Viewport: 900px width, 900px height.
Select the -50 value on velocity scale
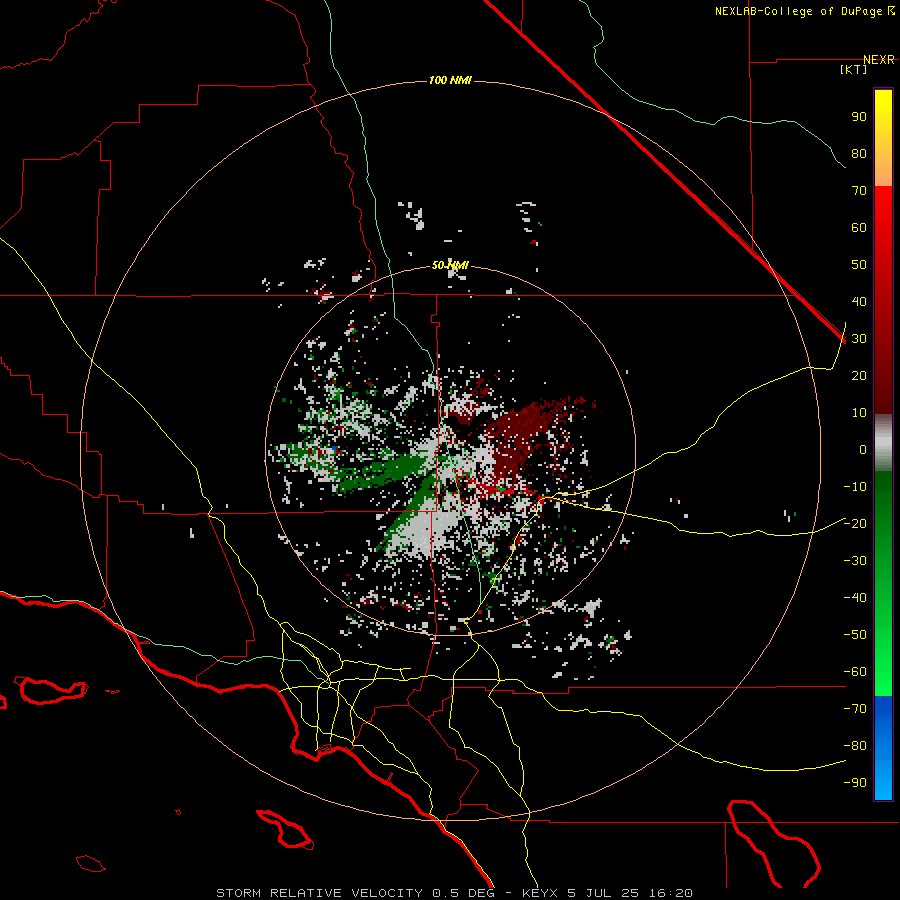[x=855, y=635]
